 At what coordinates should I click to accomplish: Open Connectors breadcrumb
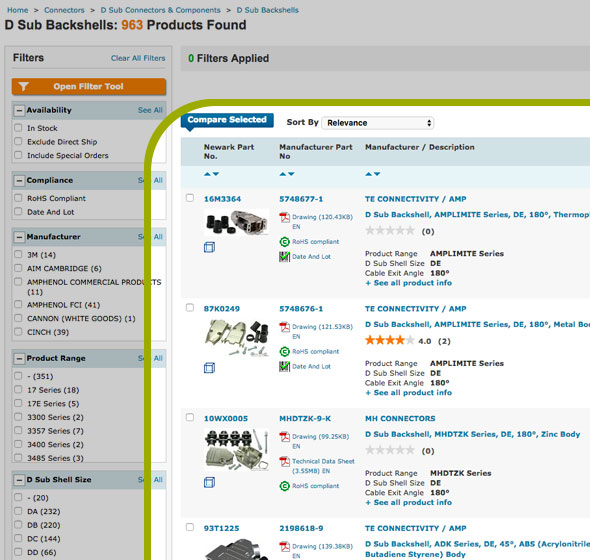(64, 10)
